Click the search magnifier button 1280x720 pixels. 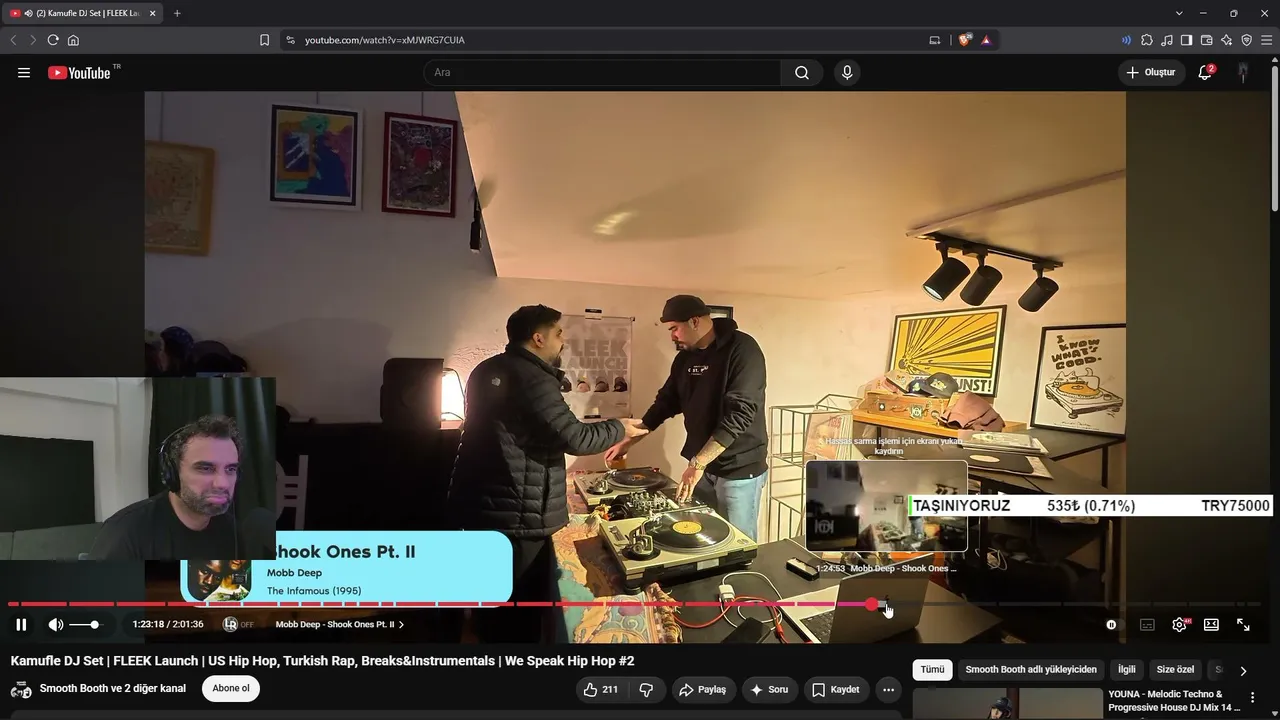802,73
